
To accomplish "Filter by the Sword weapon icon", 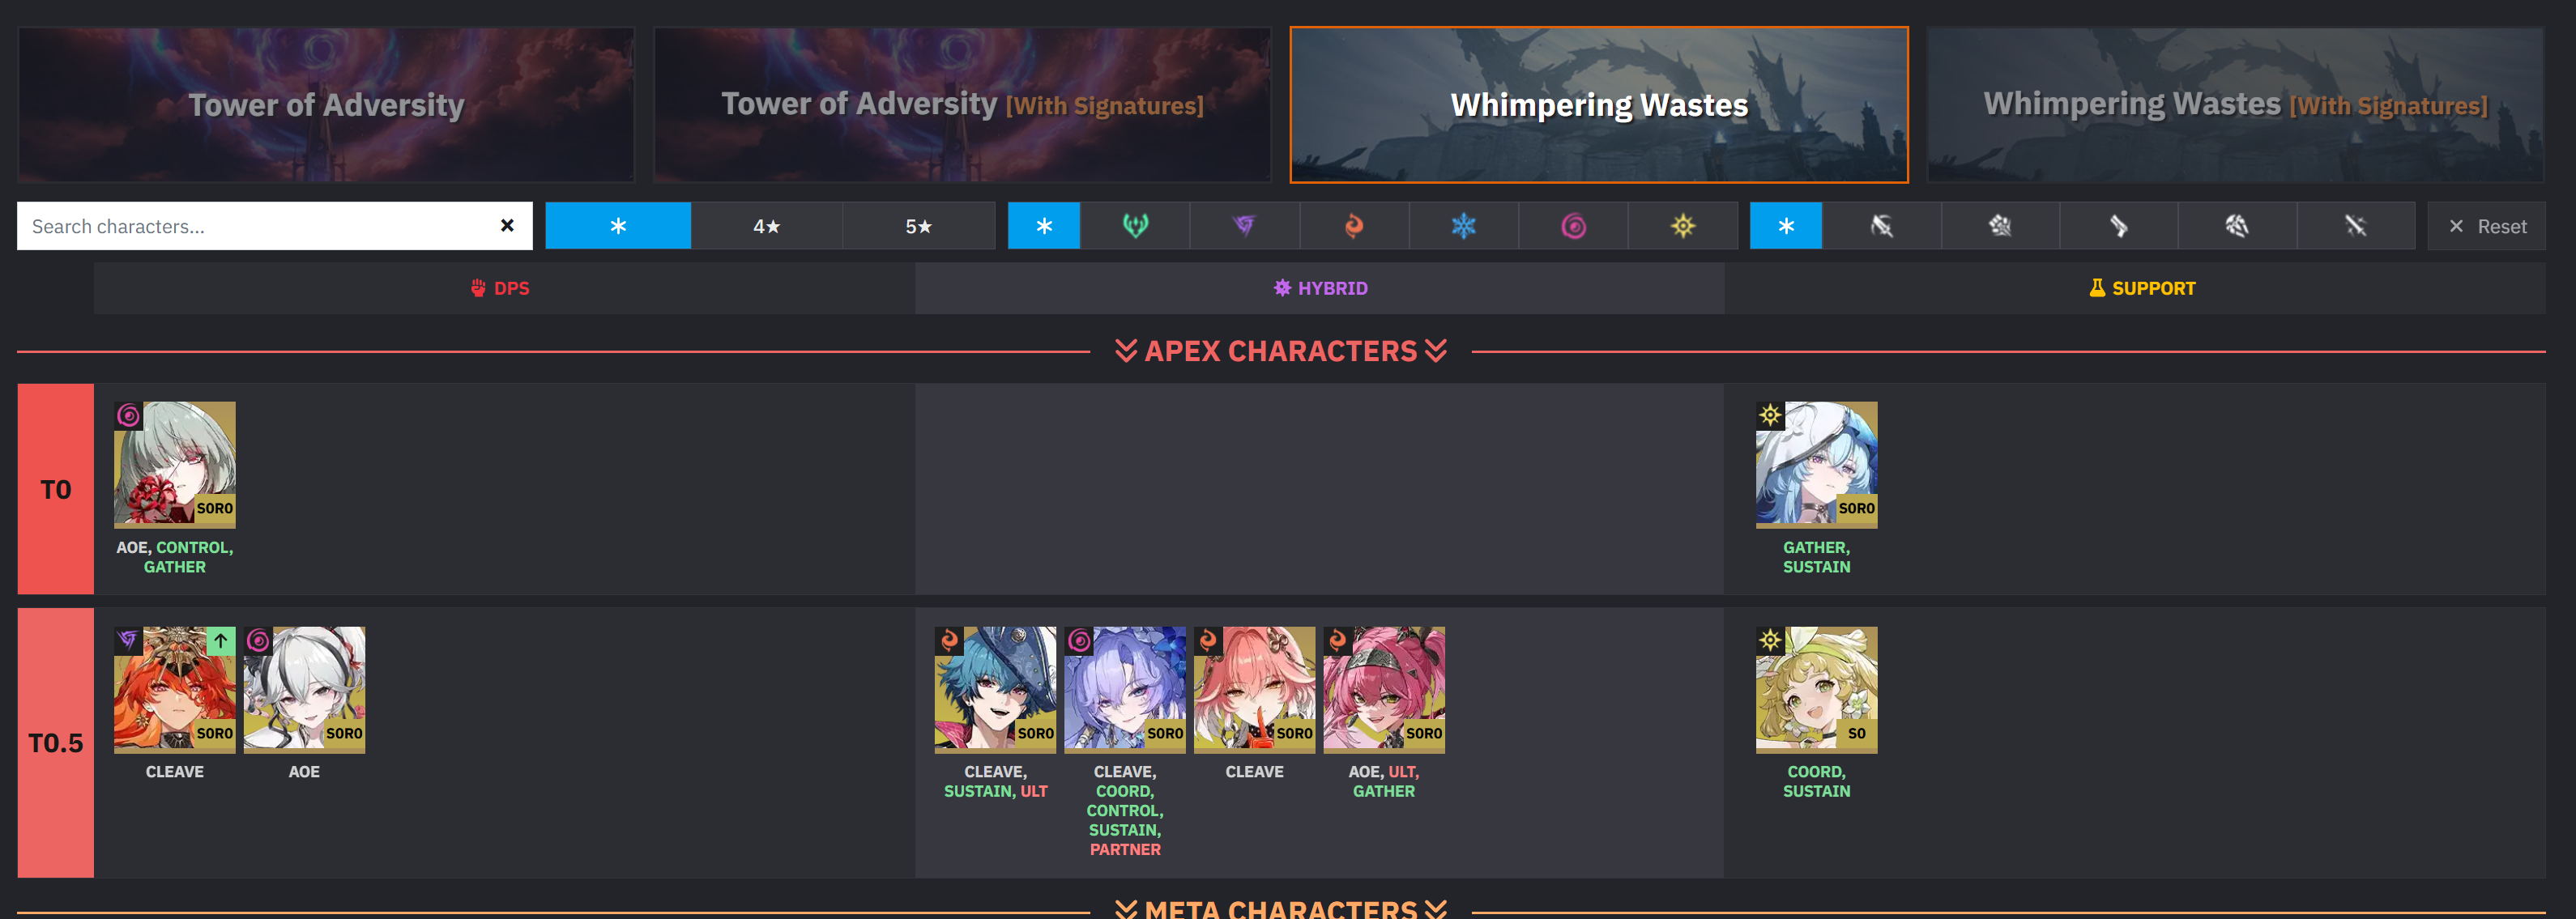I will pyautogui.click(x=2356, y=226).
